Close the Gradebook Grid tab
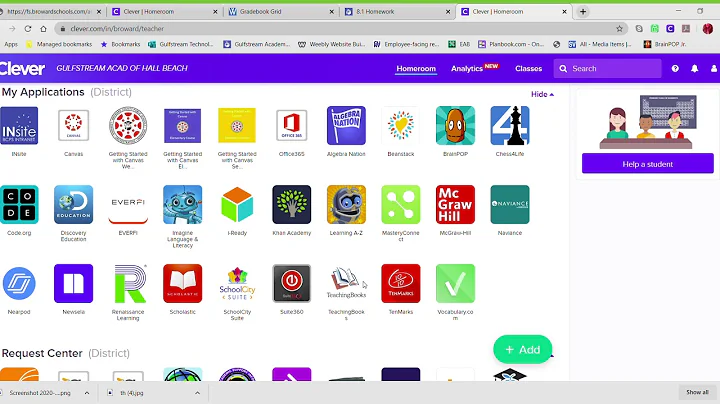 pyautogui.click(x=332, y=12)
